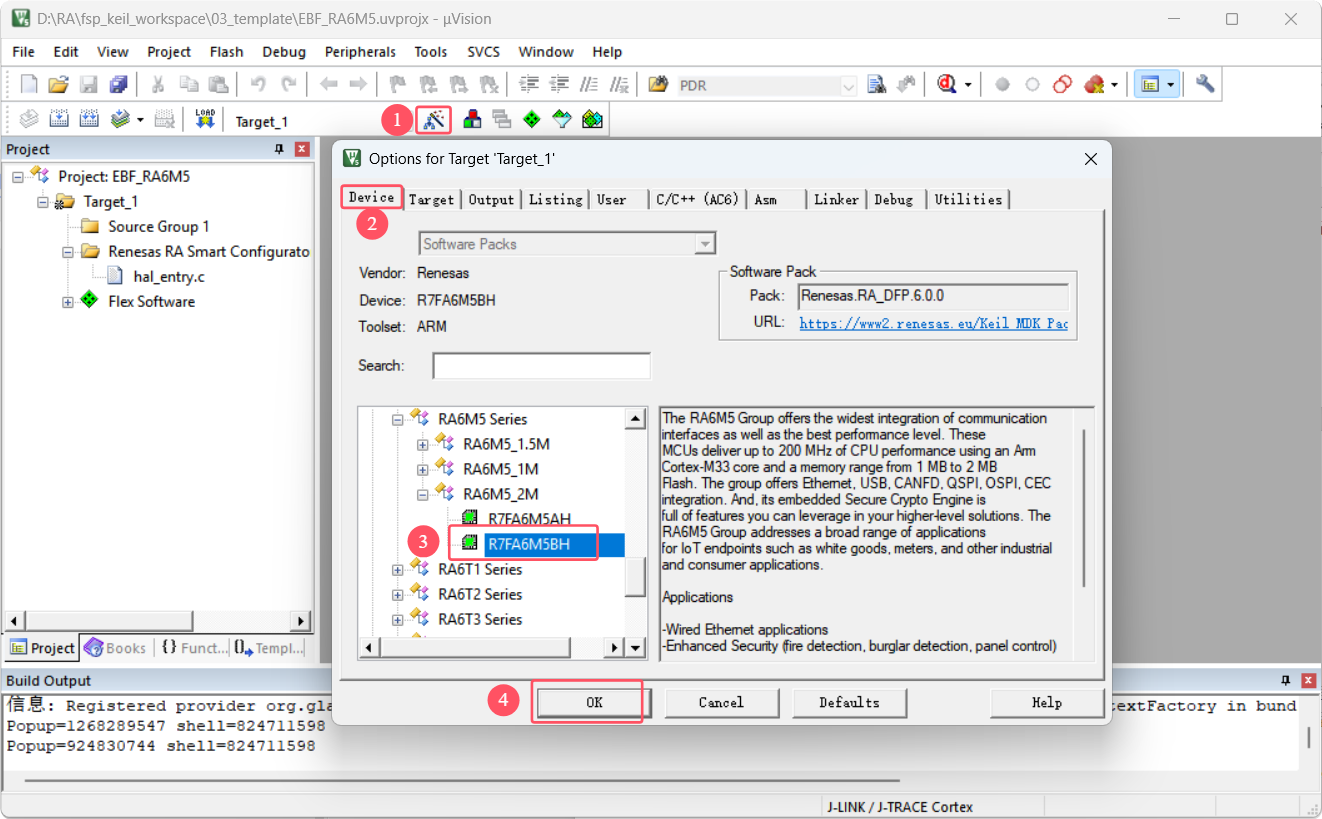Open the Renesas Keil MDK Pack URL link
This screenshot has height=819, width=1322.
tap(933, 323)
